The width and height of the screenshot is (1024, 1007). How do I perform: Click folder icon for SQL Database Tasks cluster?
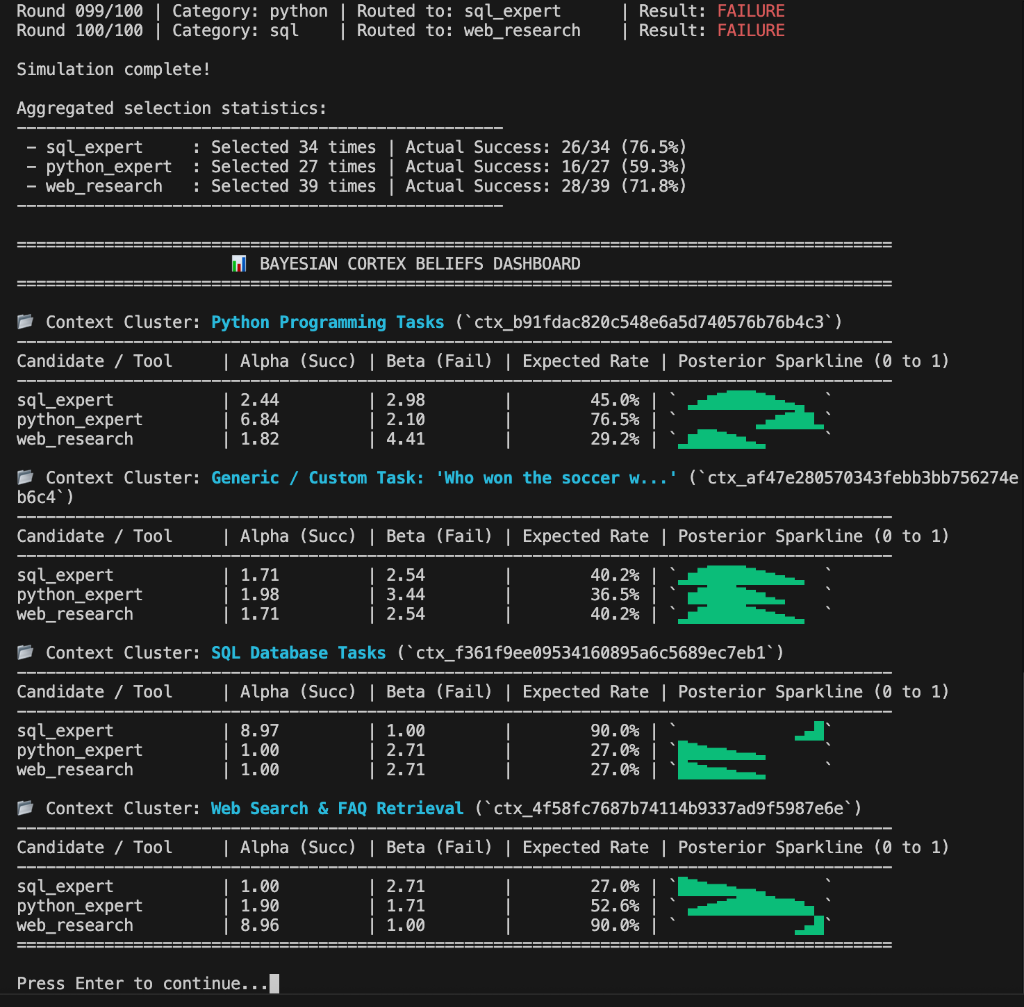[25, 652]
